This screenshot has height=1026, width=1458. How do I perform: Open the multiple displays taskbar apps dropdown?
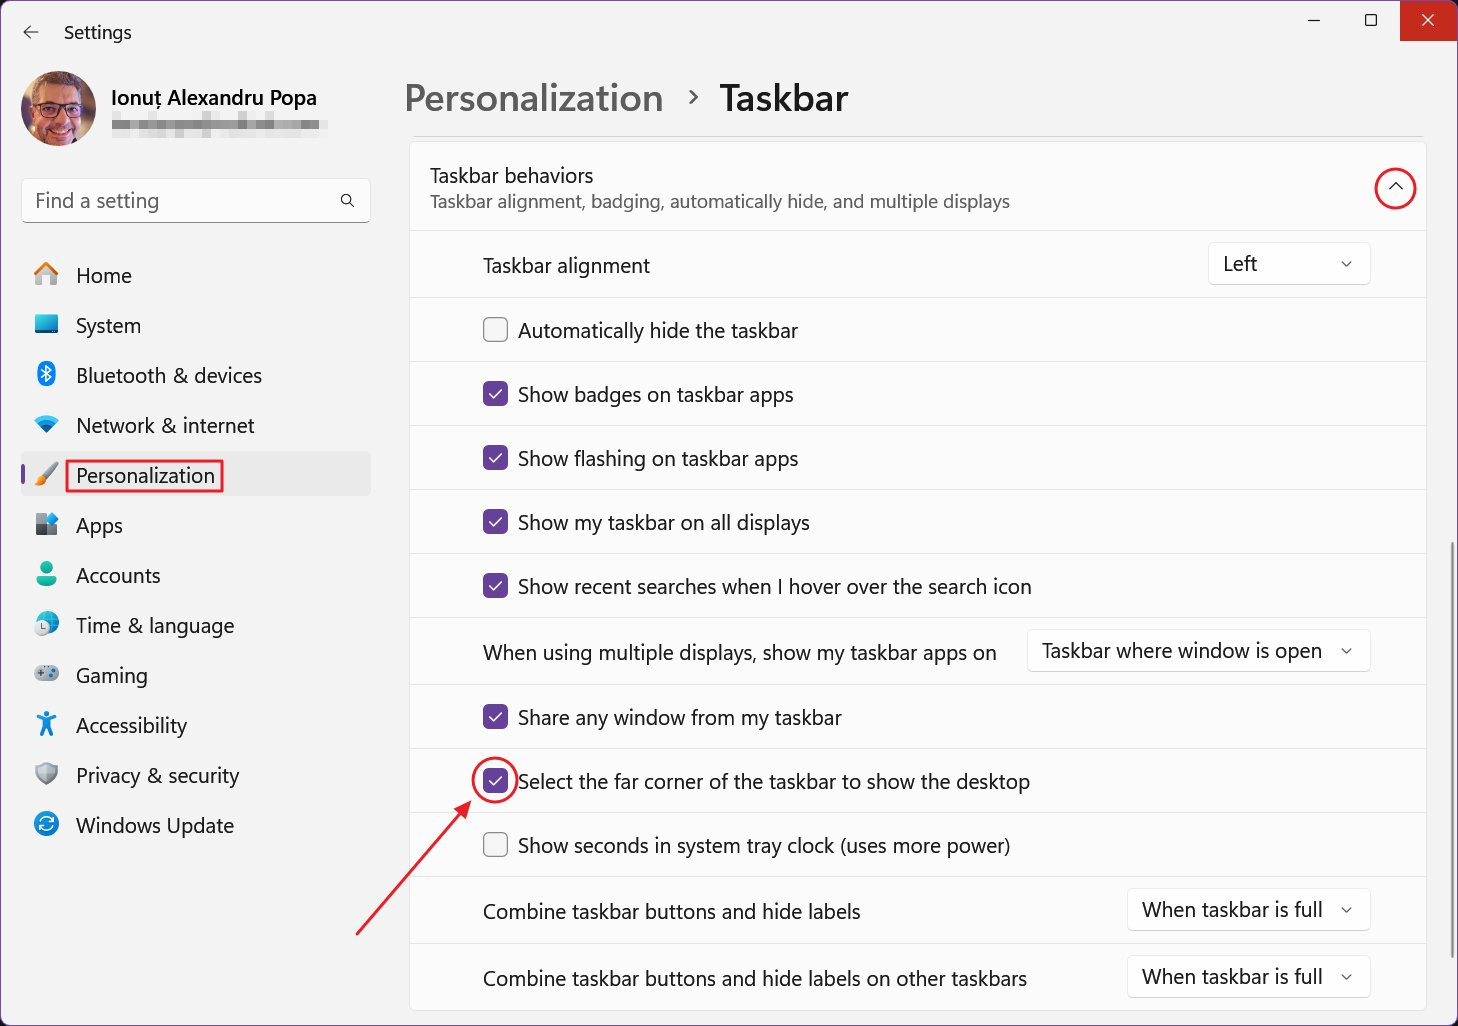coord(1197,650)
